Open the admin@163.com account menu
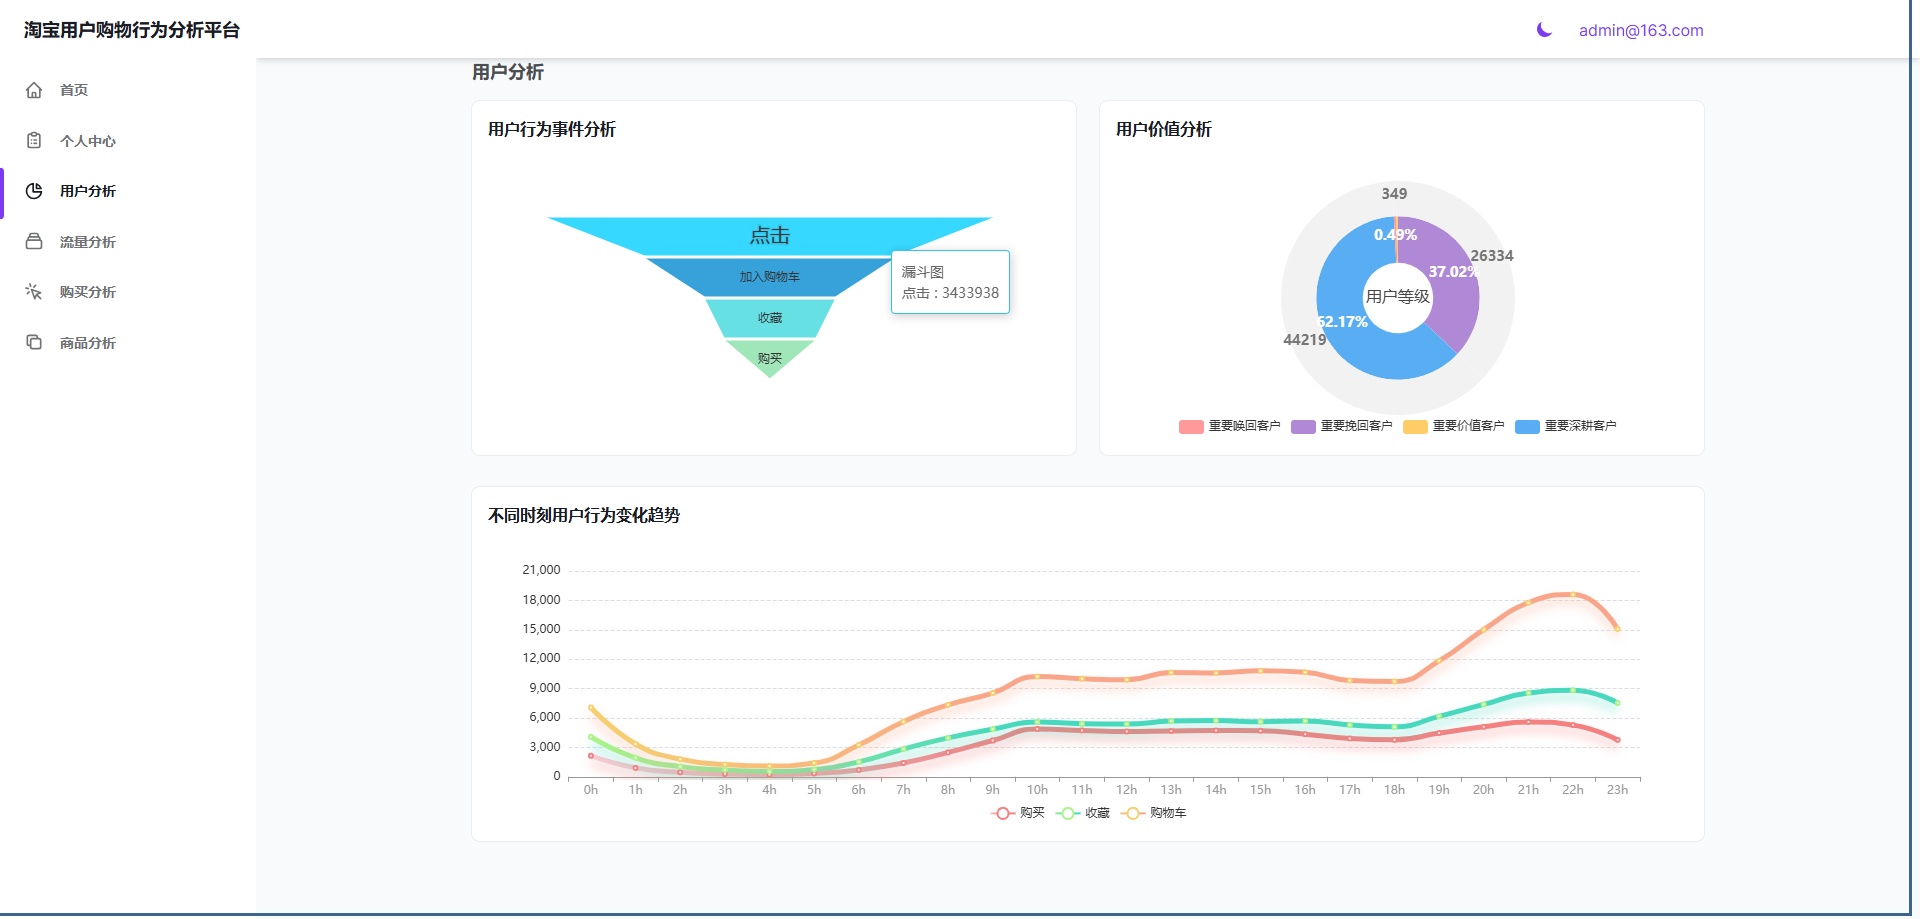1920x919 pixels. point(1640,31)
